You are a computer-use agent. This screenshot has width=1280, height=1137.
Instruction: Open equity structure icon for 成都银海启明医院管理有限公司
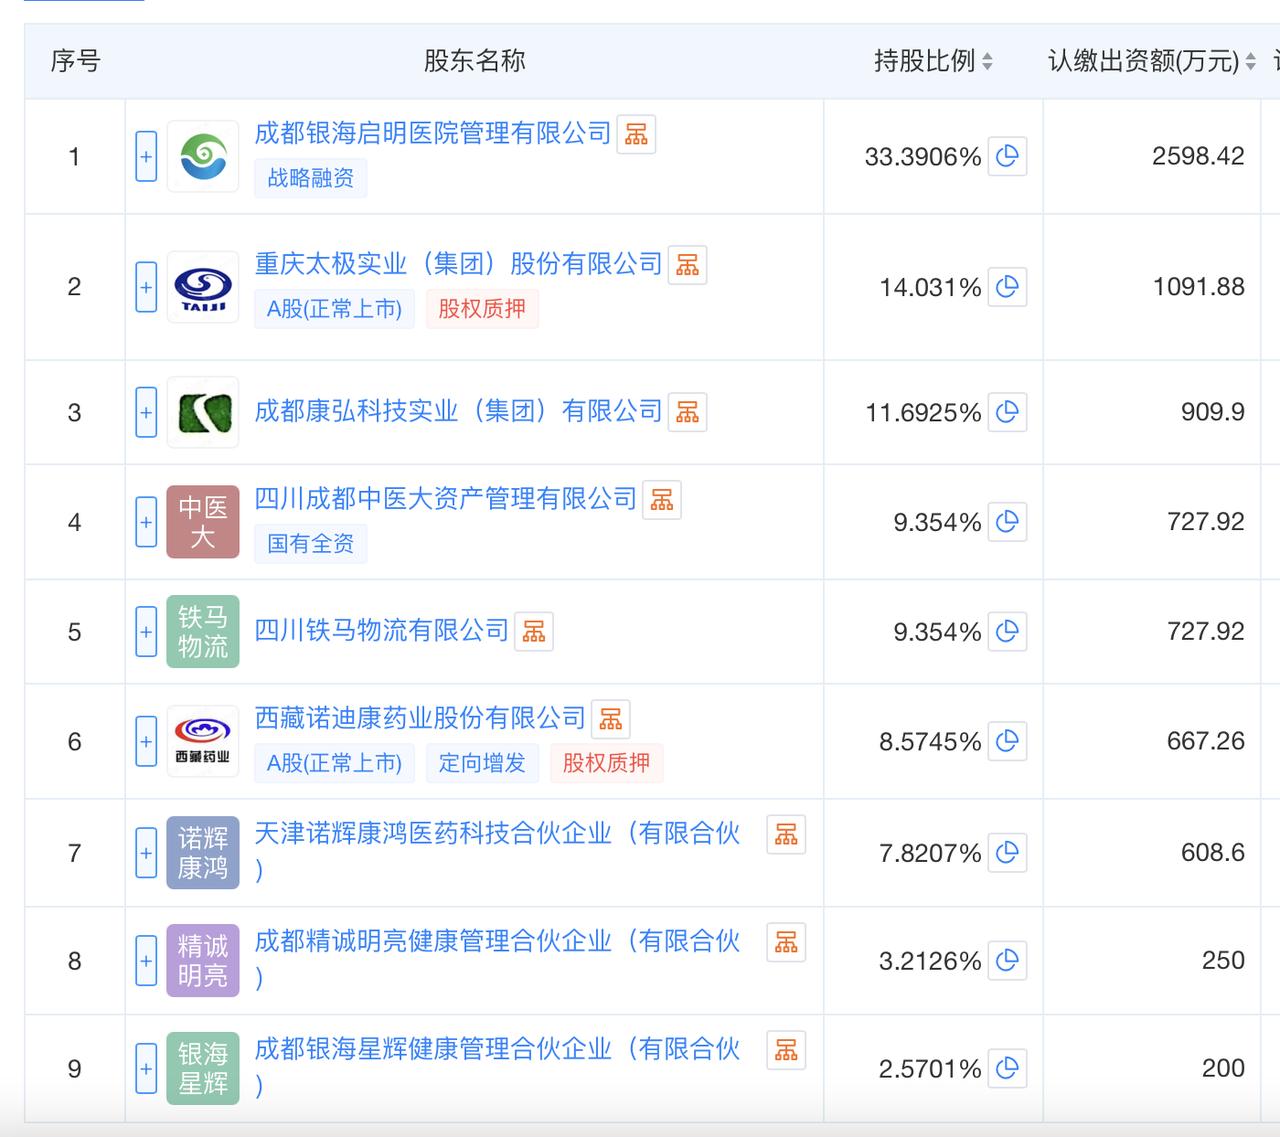point(636,134)
